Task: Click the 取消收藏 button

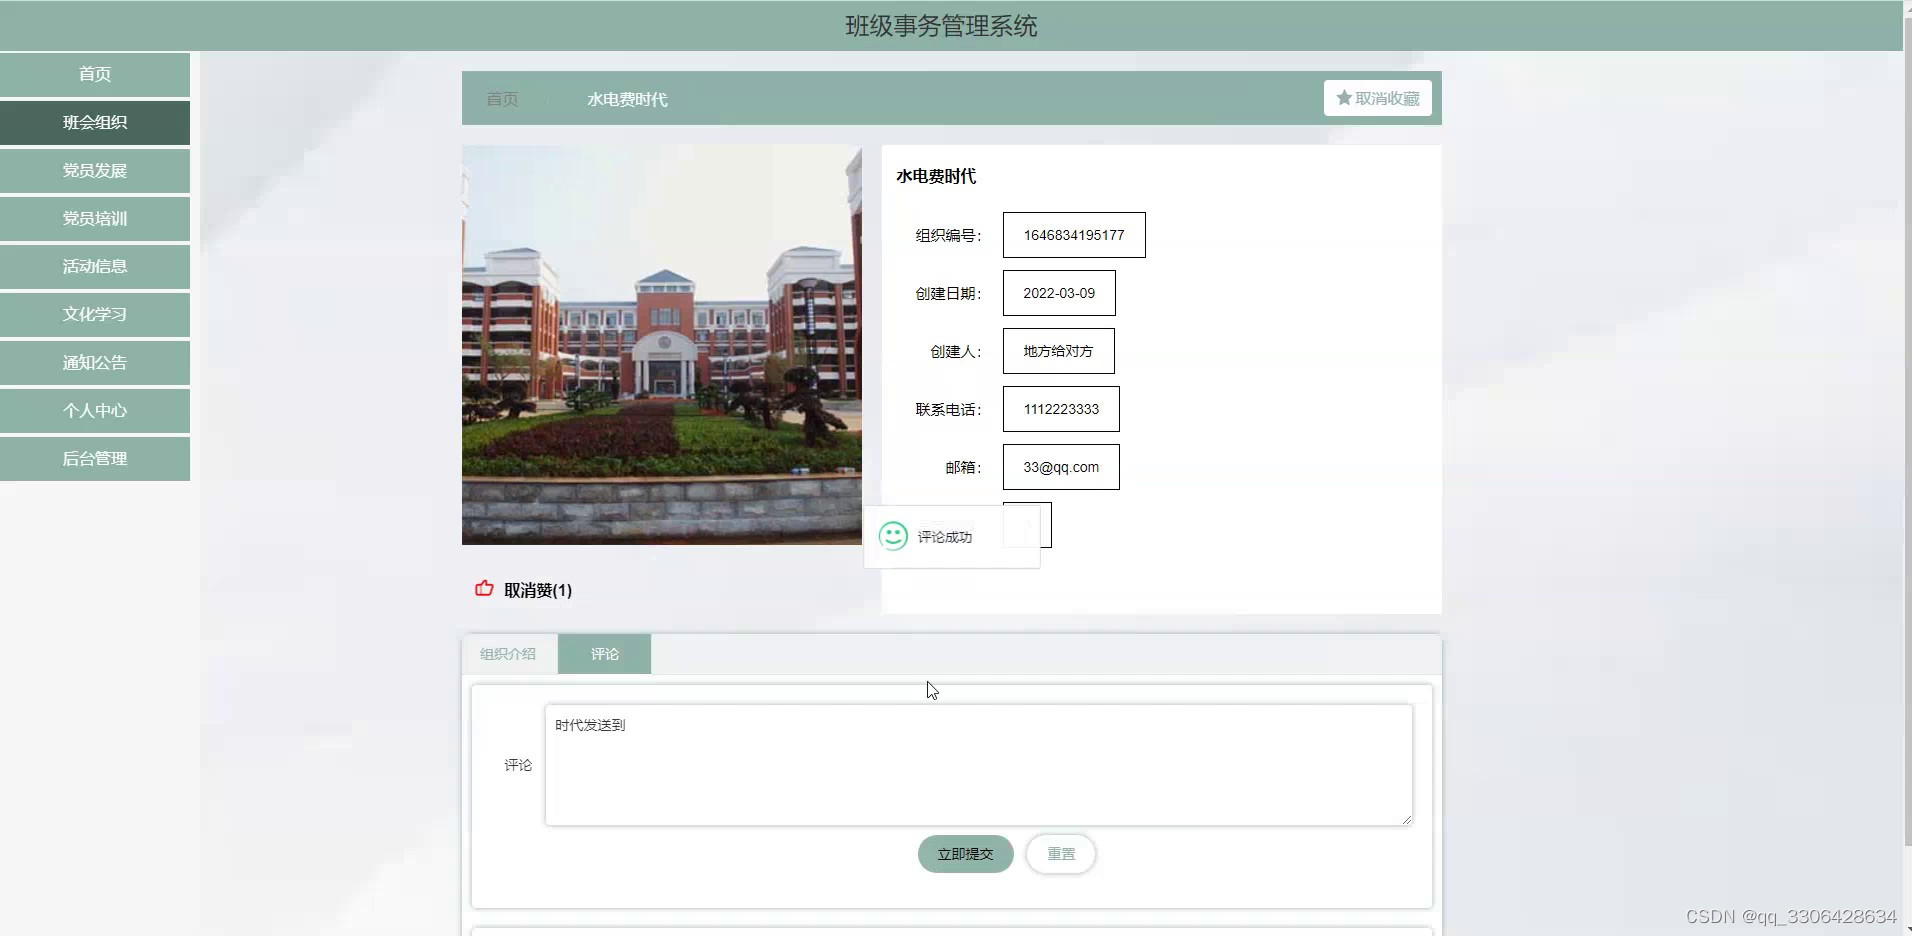Action: click(x=1378, y=98)
